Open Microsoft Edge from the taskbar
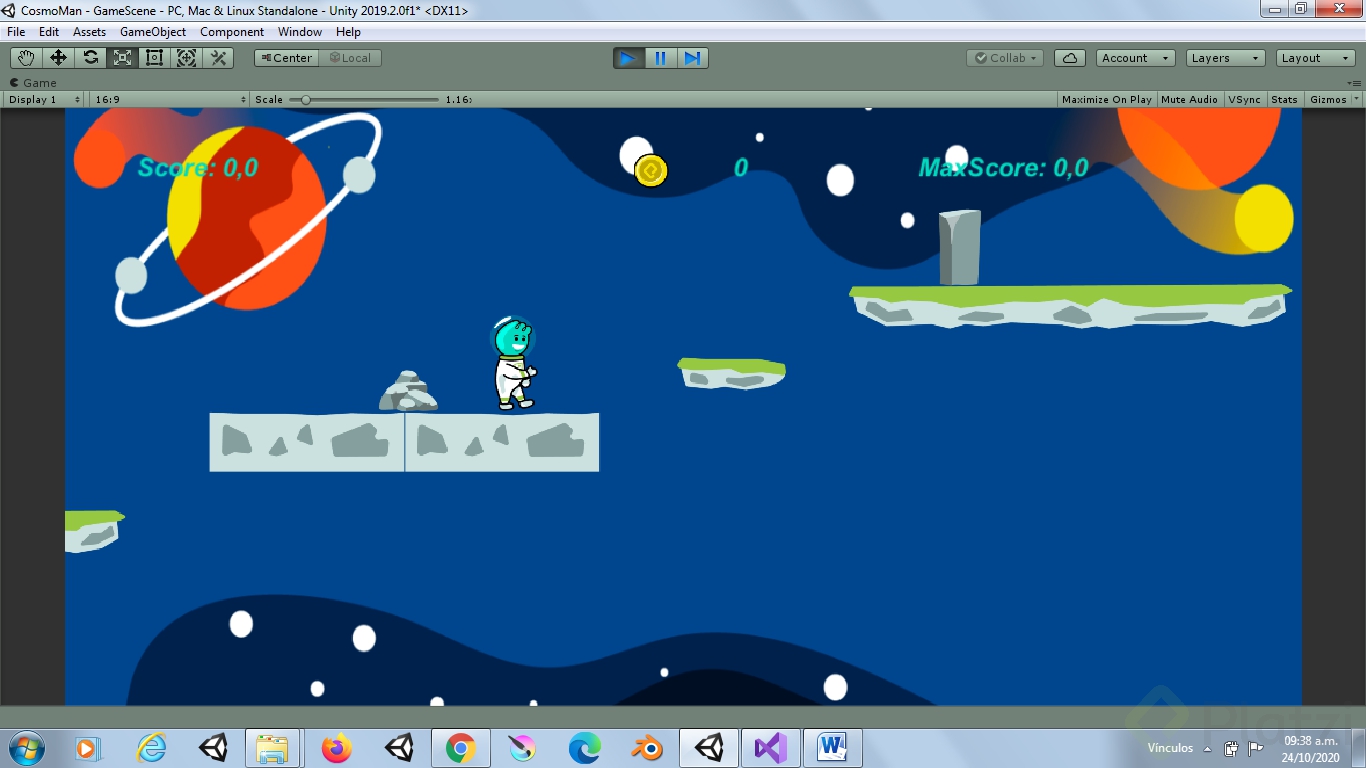 click(x=585, y=748)
